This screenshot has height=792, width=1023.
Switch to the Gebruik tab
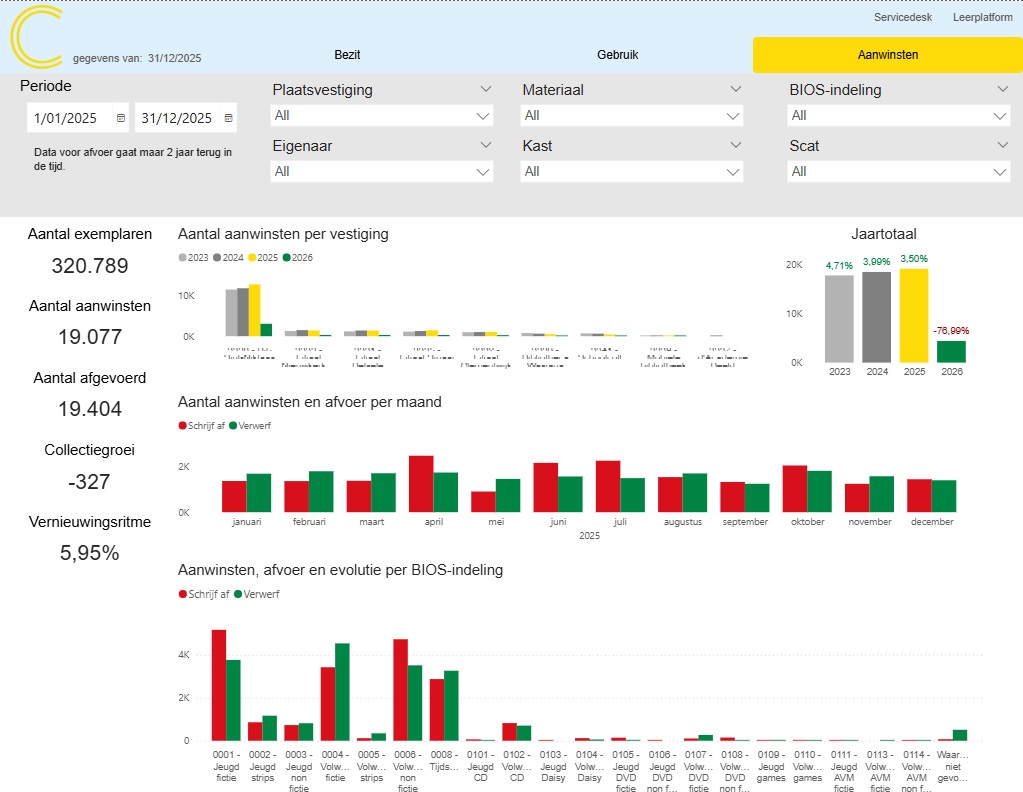pyautogui.click(x=617, y=55)
